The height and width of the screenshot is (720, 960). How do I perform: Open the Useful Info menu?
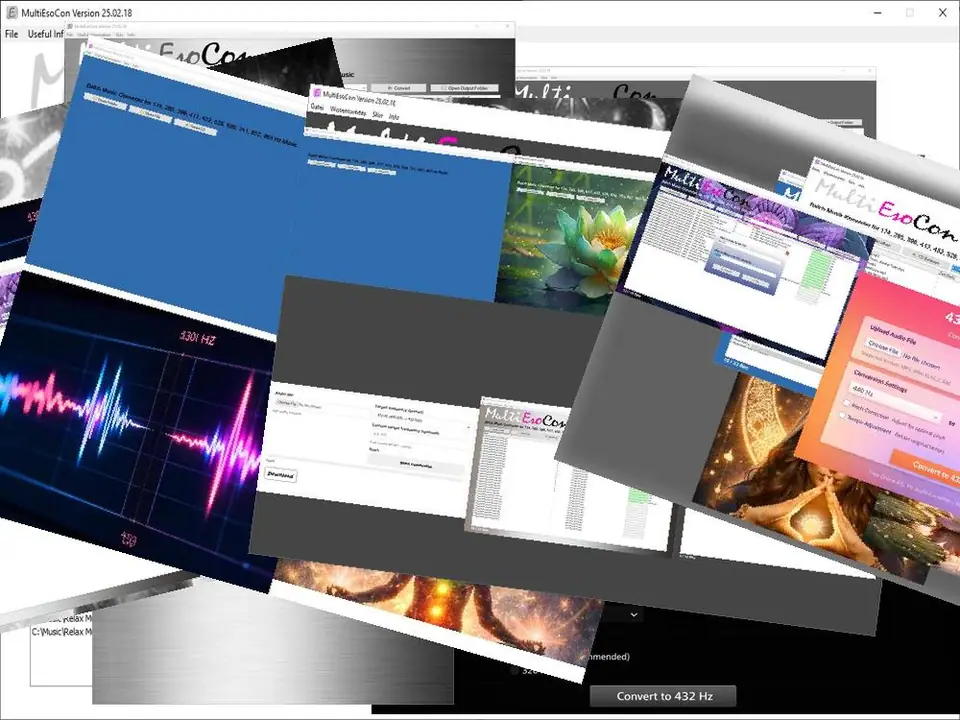45,34
